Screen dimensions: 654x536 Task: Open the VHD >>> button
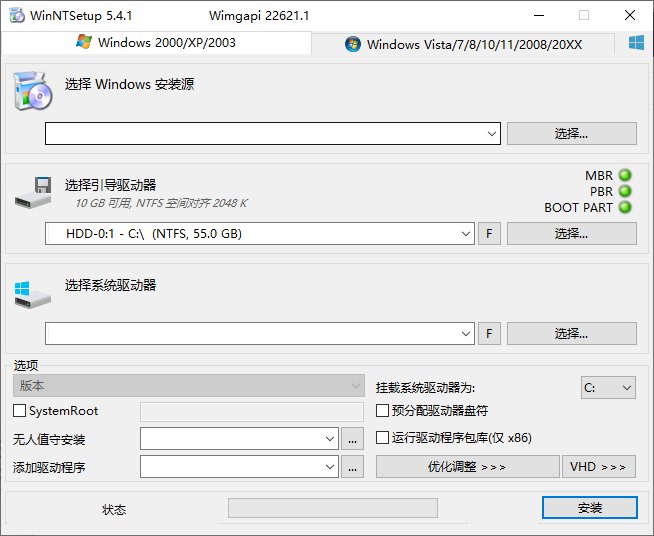[x=599, y=466]
